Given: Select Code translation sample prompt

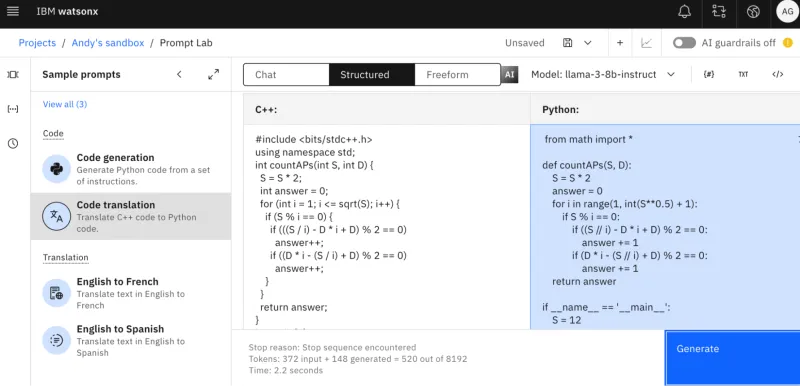Looking at the screenshot, I should 131,216.
